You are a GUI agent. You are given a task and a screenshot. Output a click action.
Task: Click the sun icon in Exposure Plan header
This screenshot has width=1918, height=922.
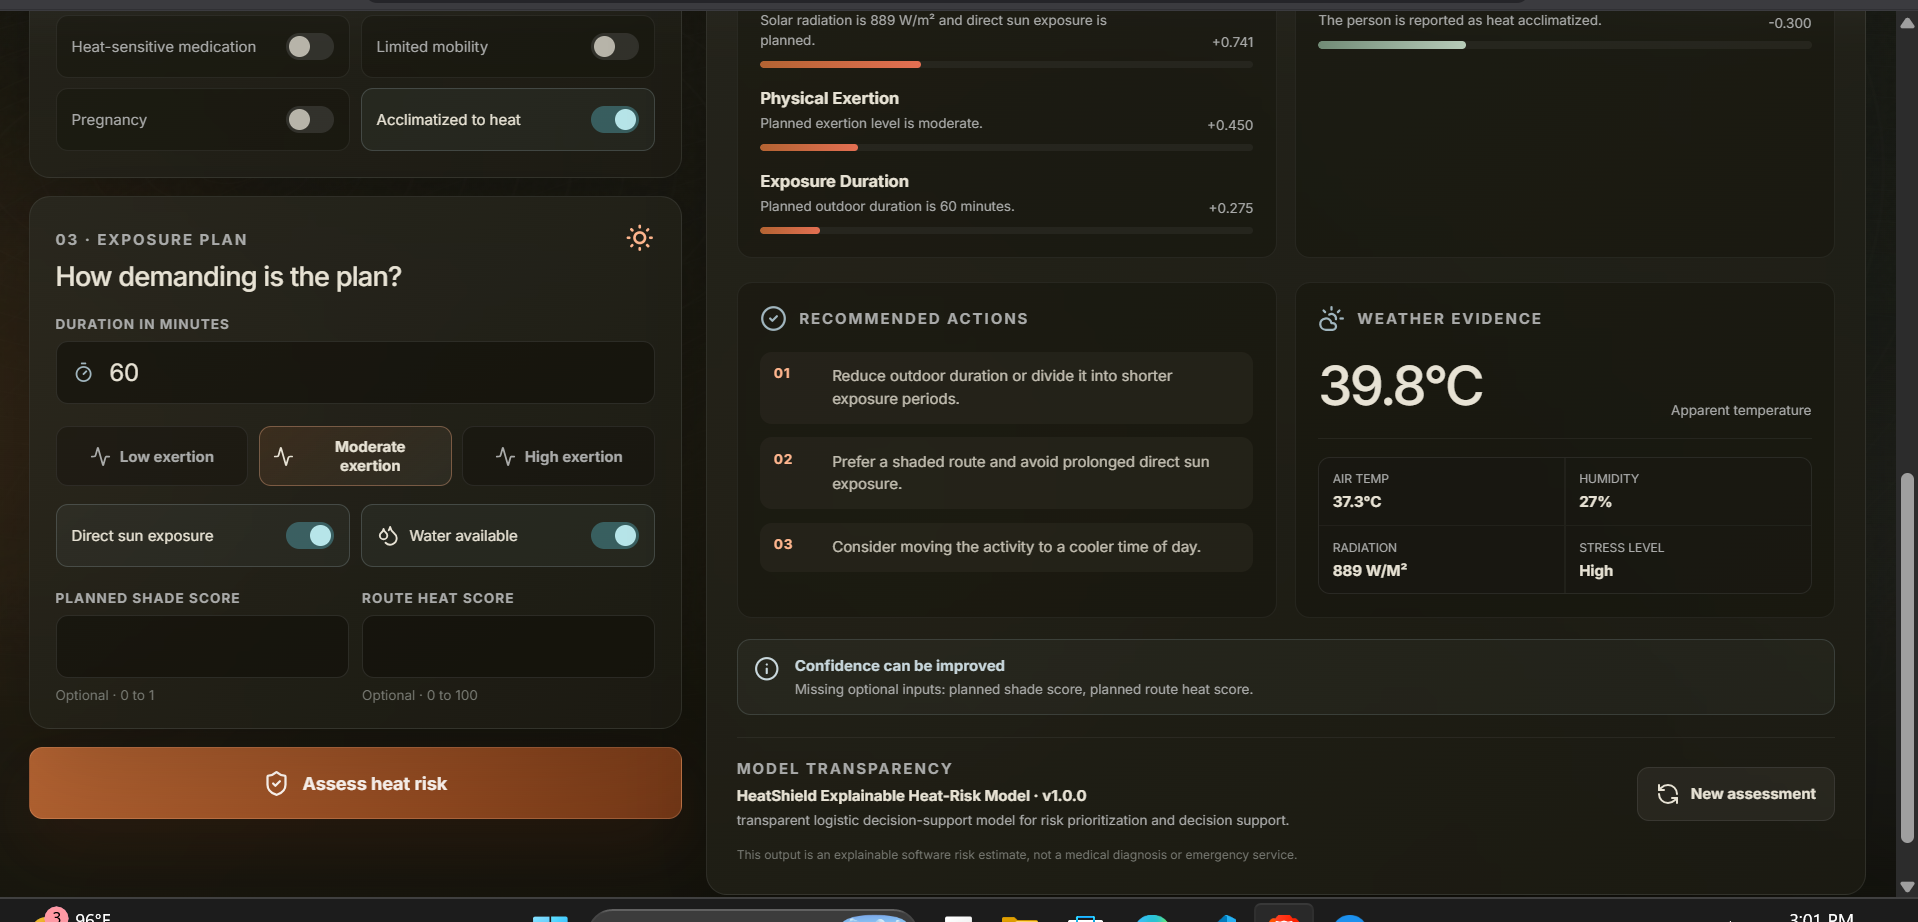[639, 238]
